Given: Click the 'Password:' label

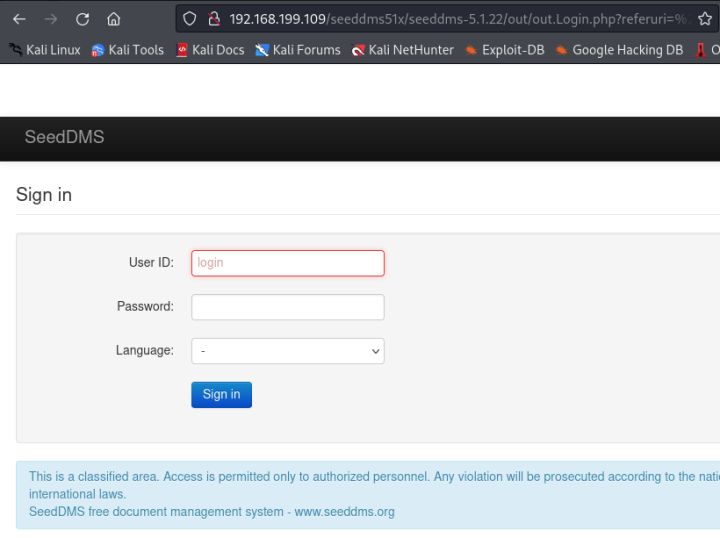Looking at the screenshot, I should coord(145,306).
